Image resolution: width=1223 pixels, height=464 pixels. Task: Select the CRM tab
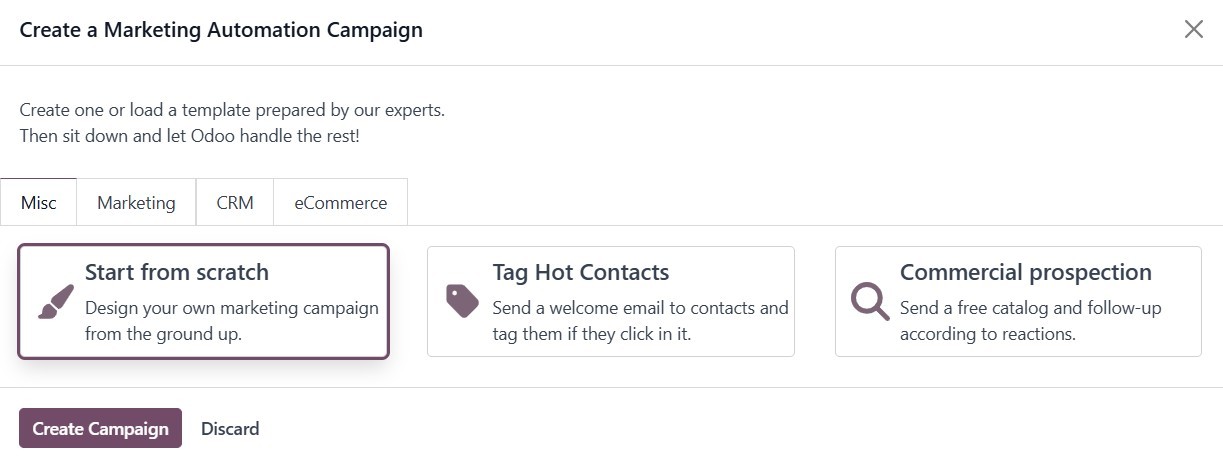point(235,203)
